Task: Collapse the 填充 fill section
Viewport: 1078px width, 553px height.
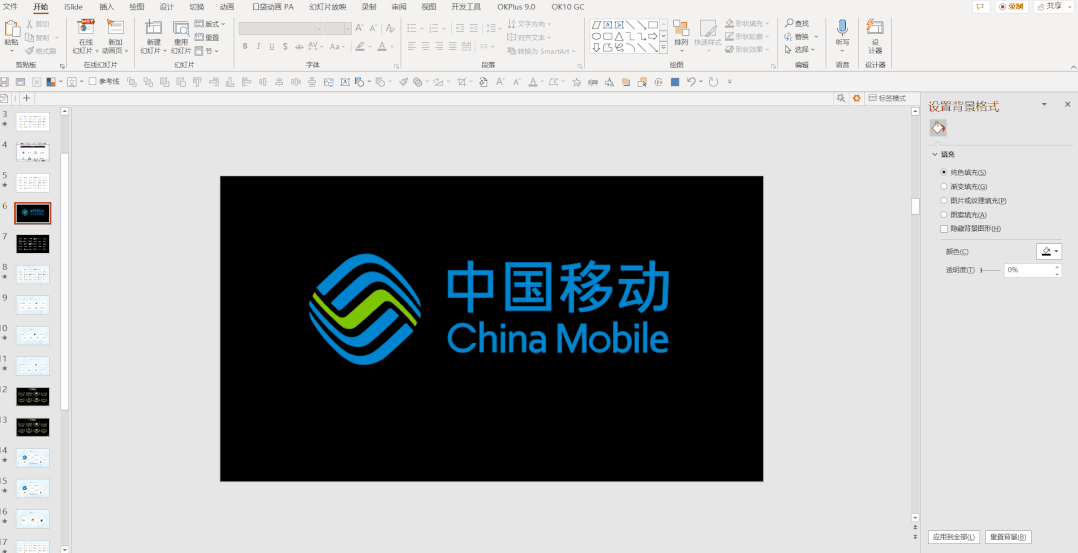Action: tap(935, 155)
